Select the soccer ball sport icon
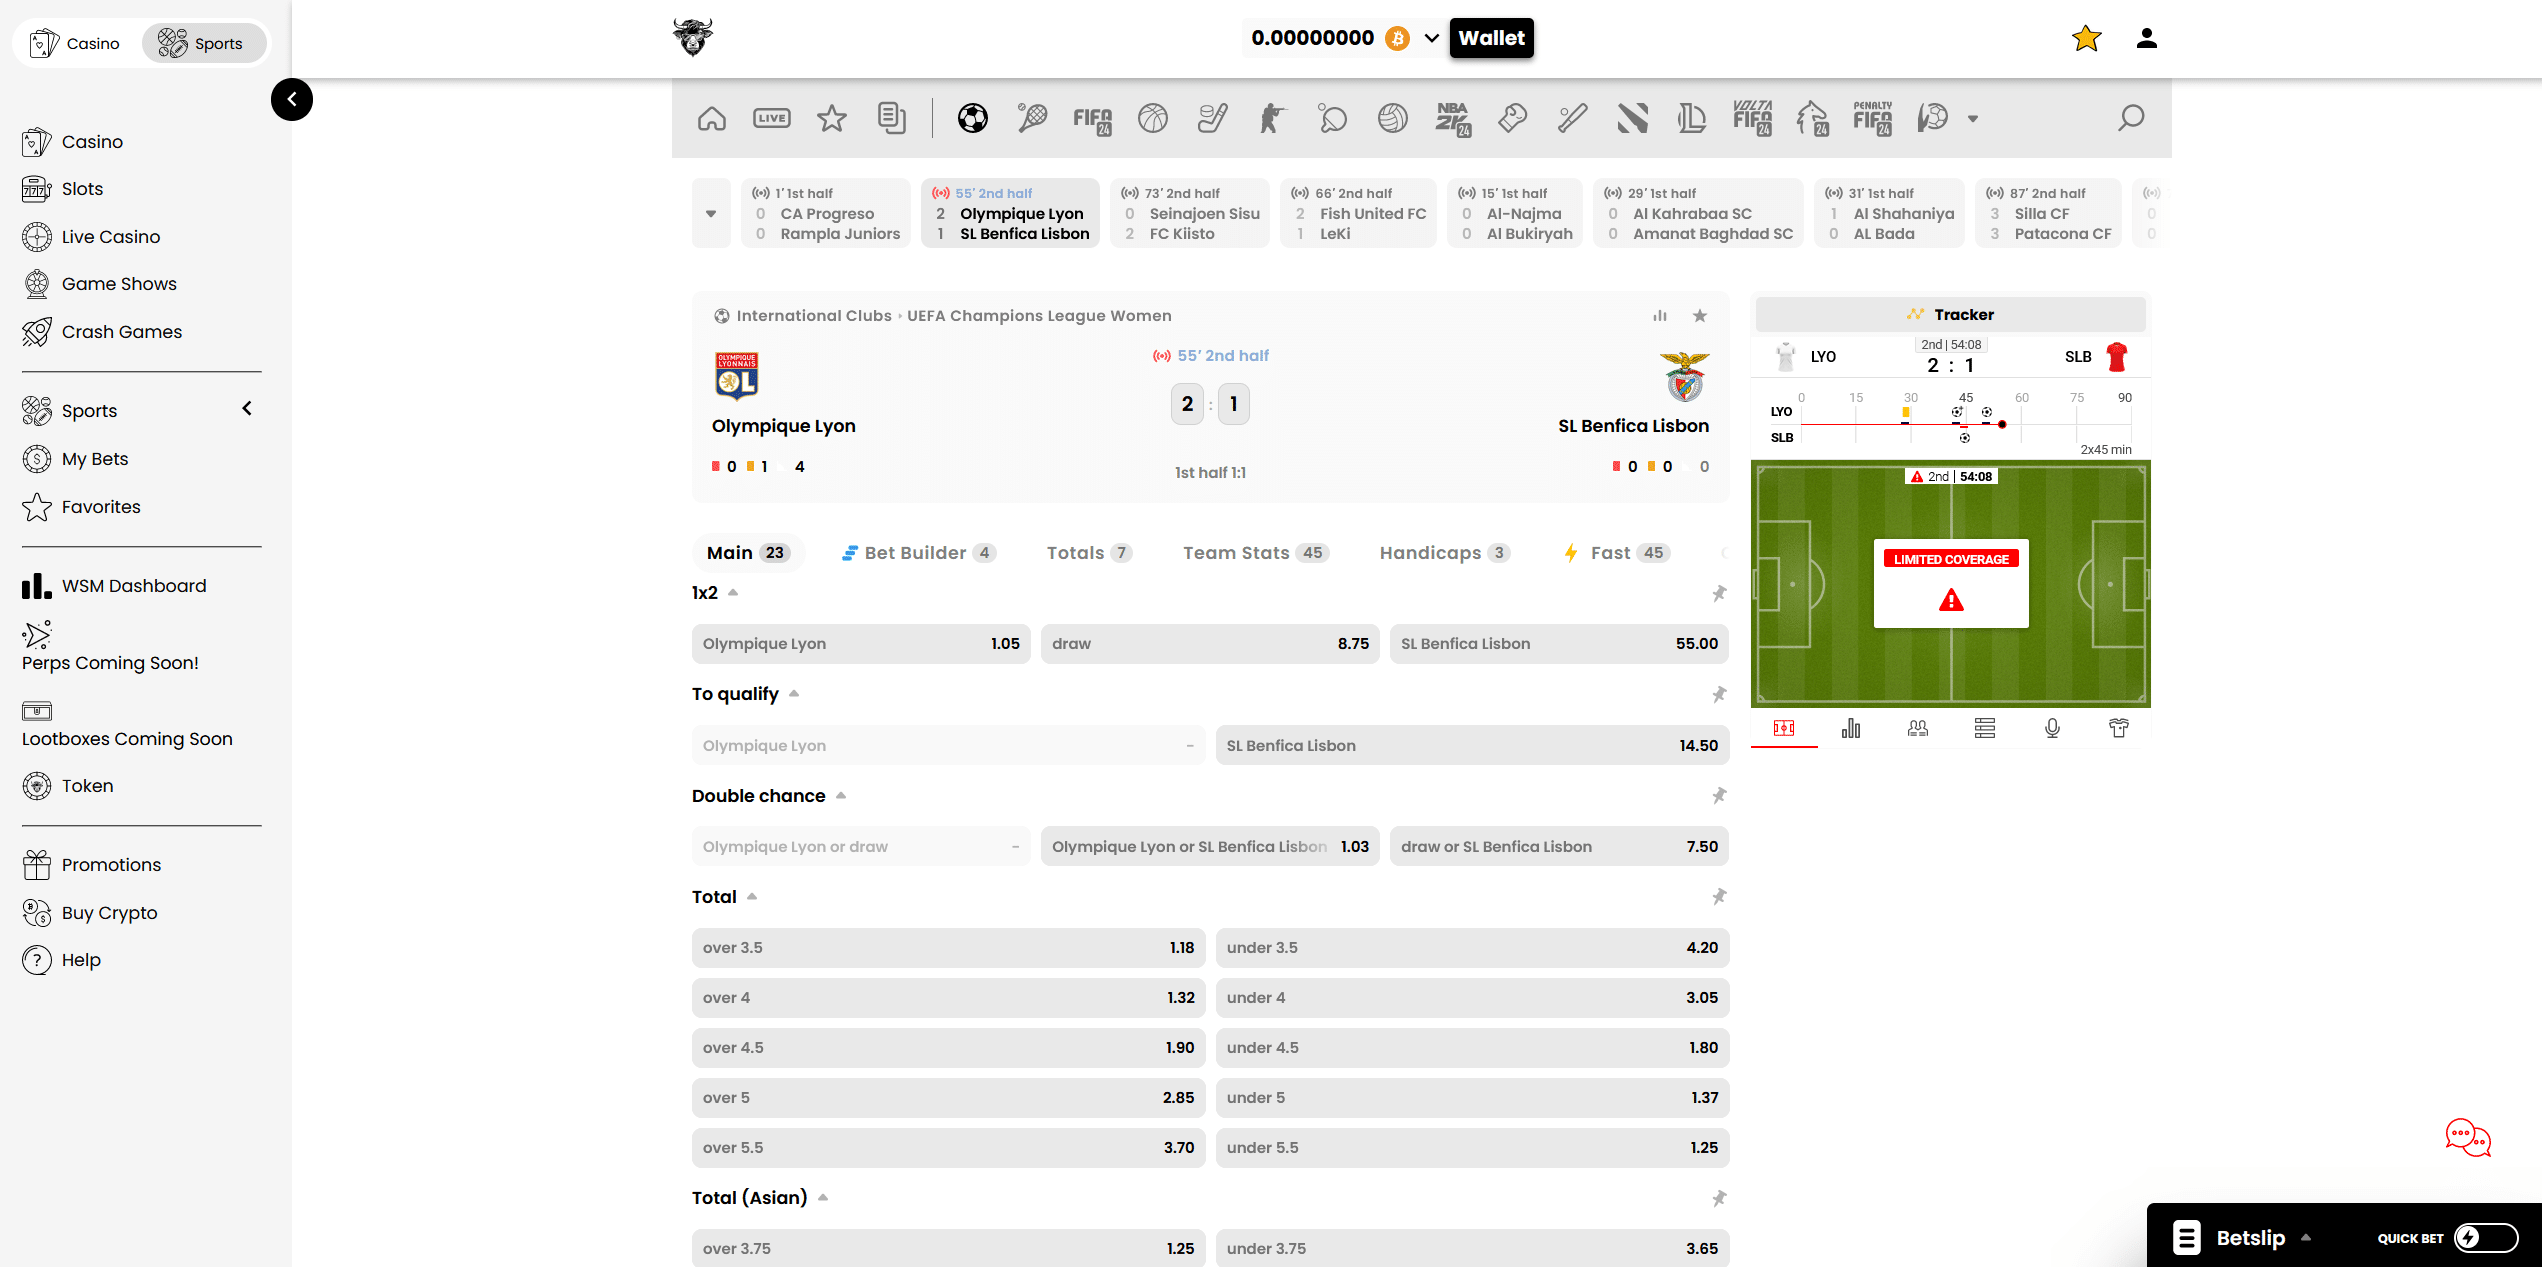2542x1267 pixels. 972,118
